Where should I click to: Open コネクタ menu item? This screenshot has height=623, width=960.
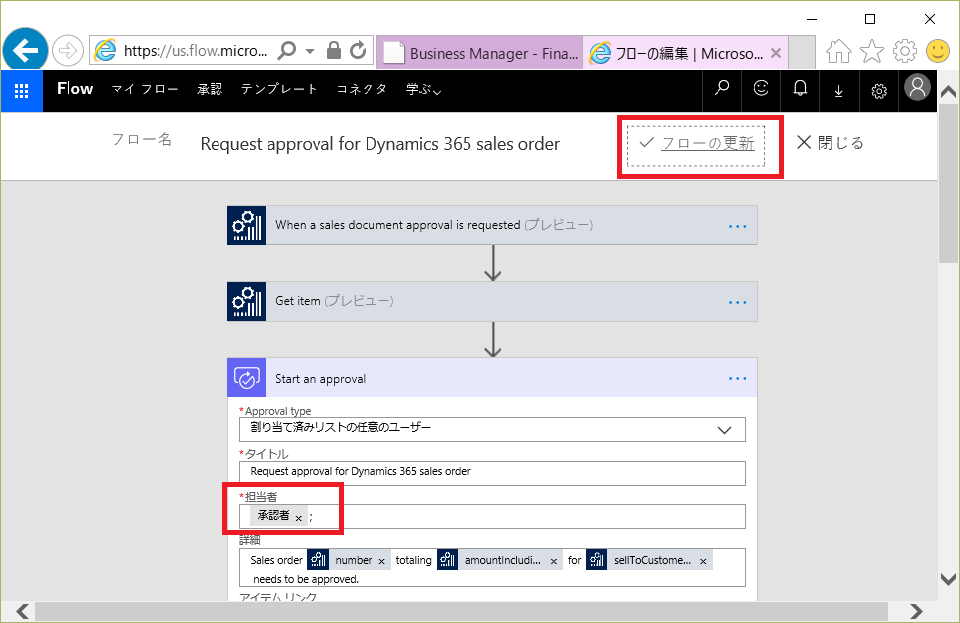pyautogui.click(x=362, y=89)
